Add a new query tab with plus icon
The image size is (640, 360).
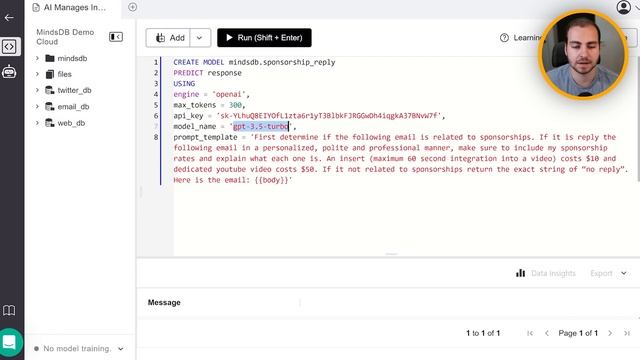pos(132,7)
